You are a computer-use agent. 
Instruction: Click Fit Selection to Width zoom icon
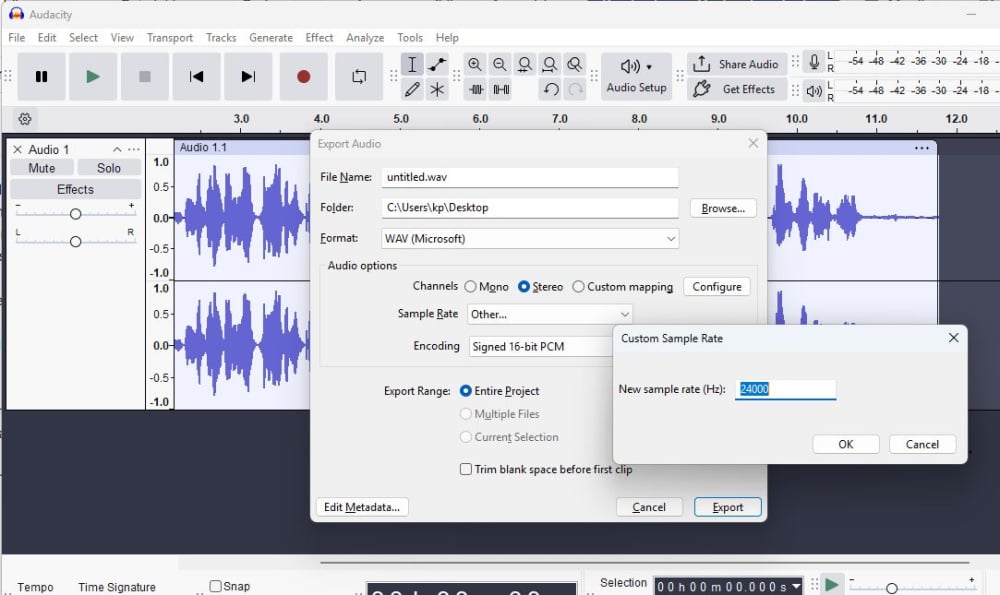coord(524,64)
